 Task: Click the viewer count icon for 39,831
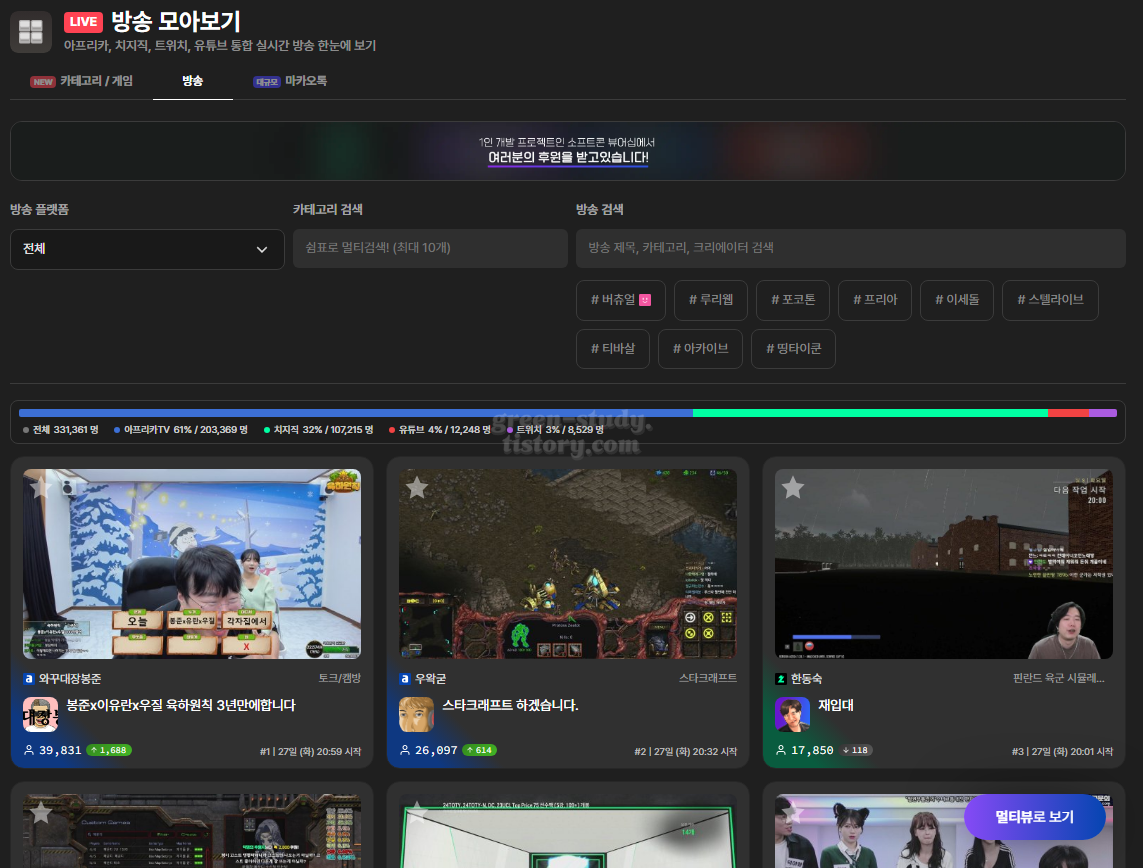pyautogui.click(x=29, y=750)
